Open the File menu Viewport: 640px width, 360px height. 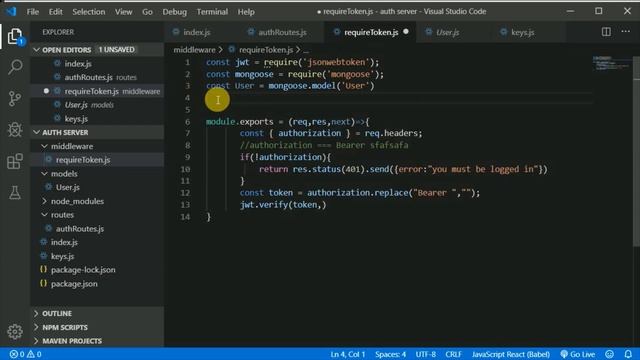33,12
